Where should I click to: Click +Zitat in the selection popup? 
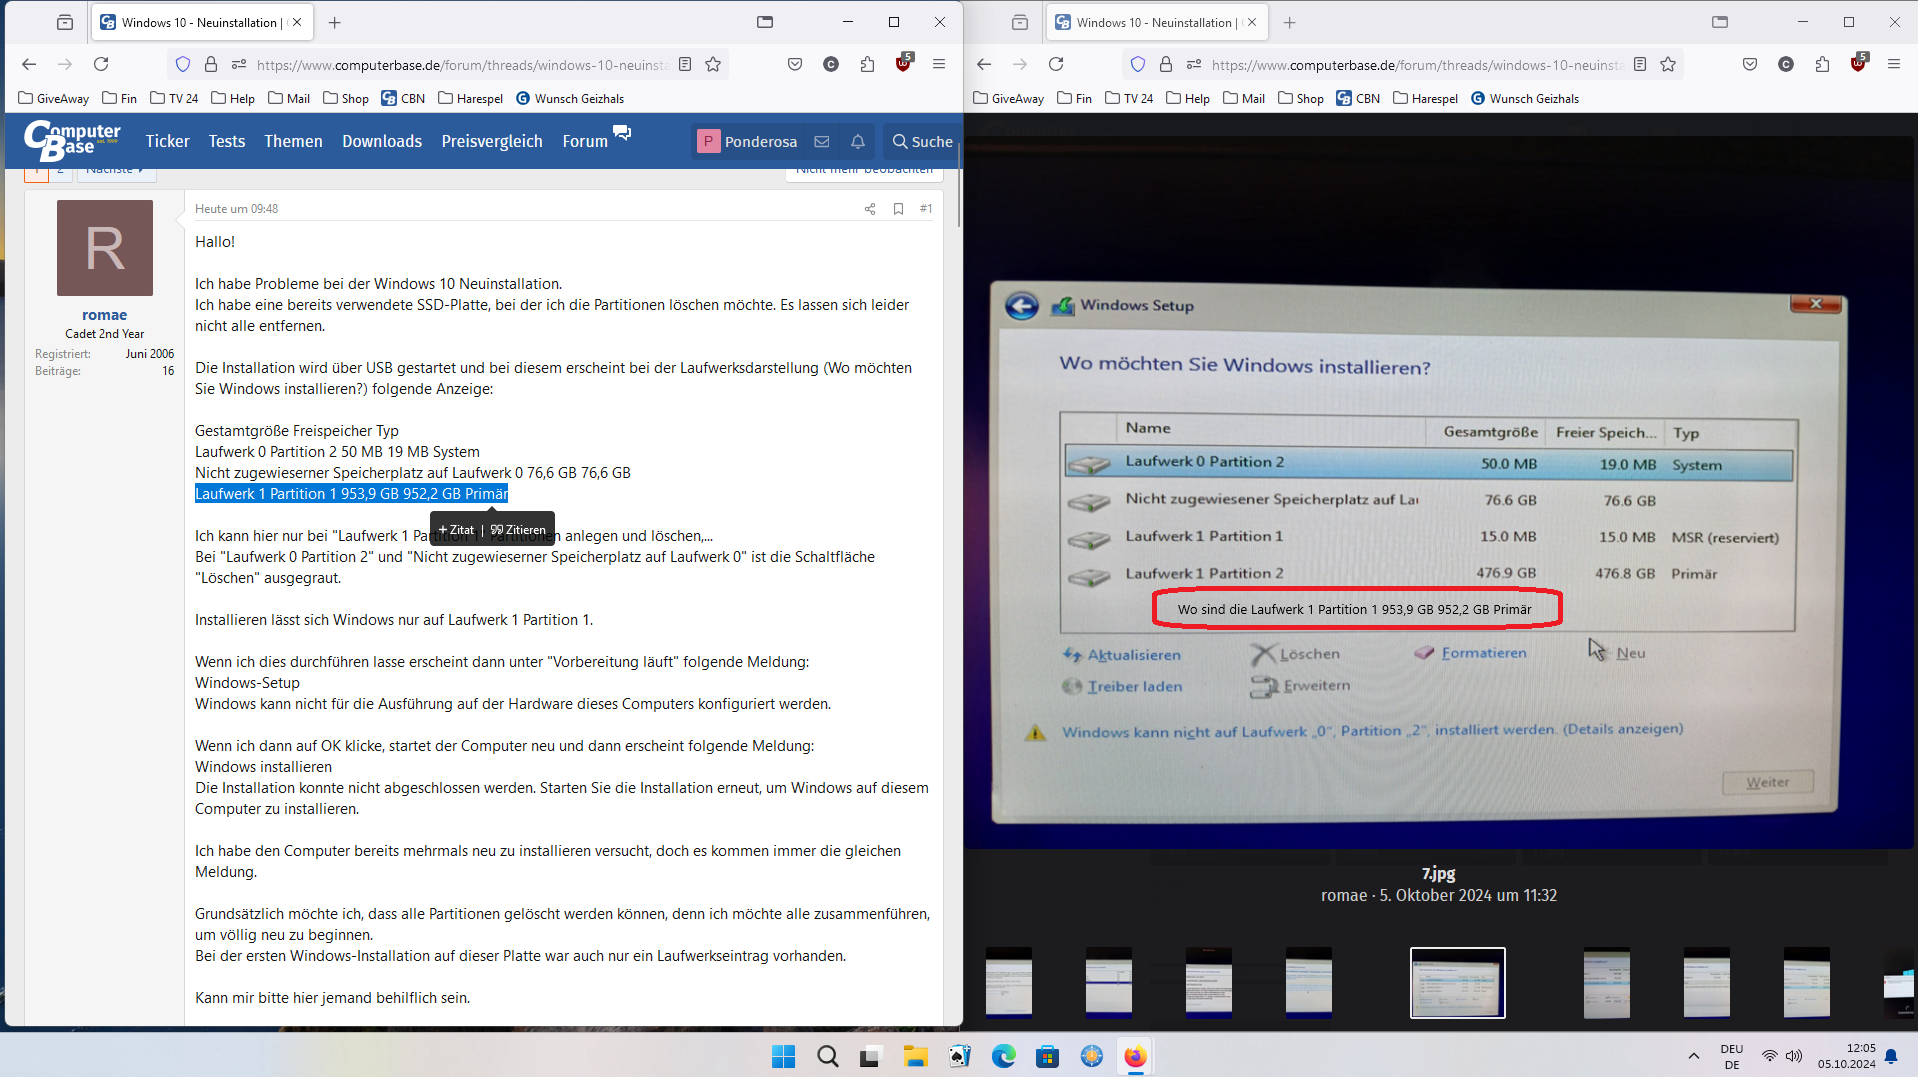click(x=456, y=530)
